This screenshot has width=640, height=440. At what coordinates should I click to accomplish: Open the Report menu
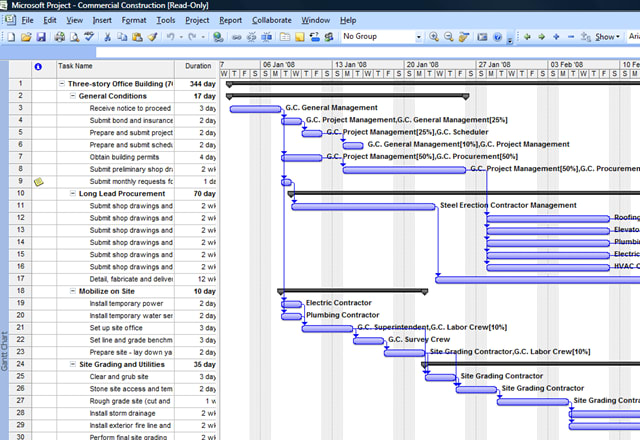click(230, 20)
